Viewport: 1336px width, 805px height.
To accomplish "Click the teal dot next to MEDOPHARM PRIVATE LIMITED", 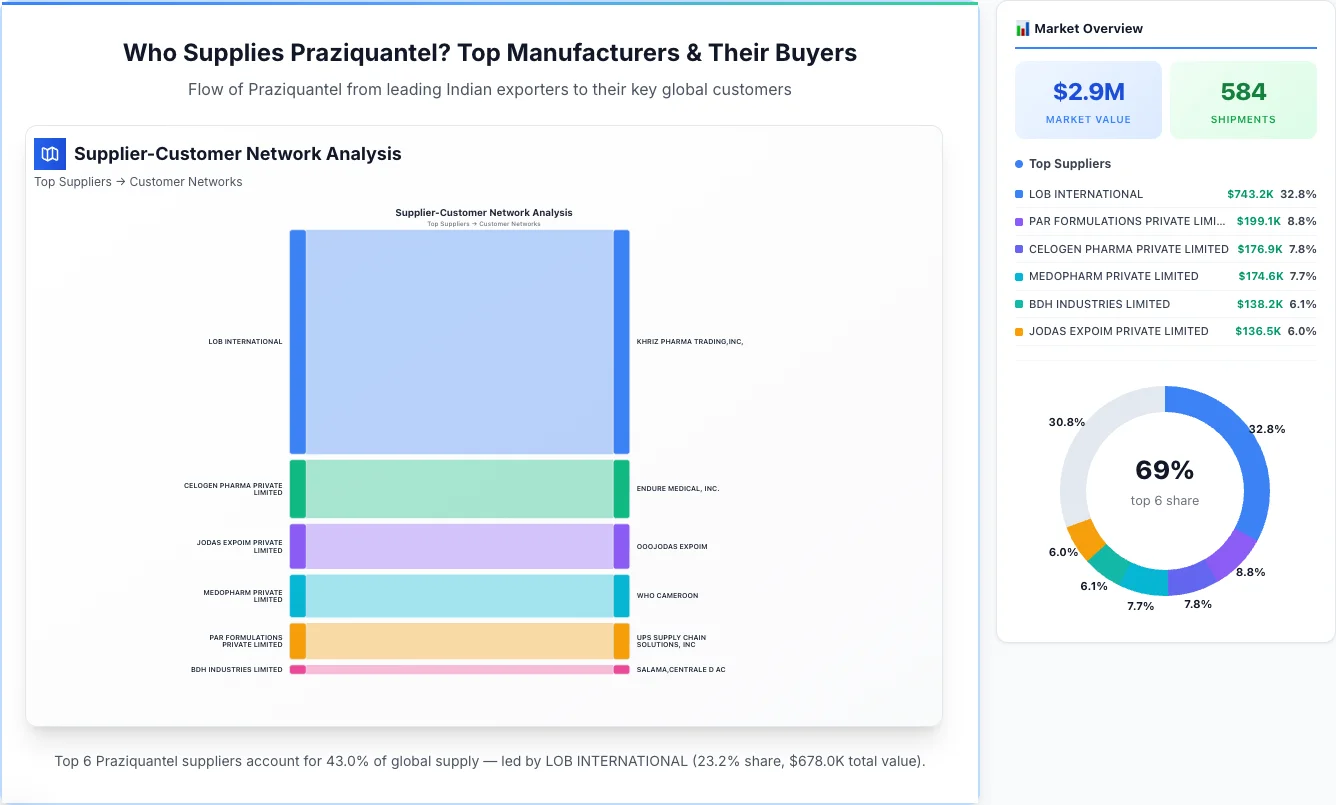I will [x=1021, y=276].
